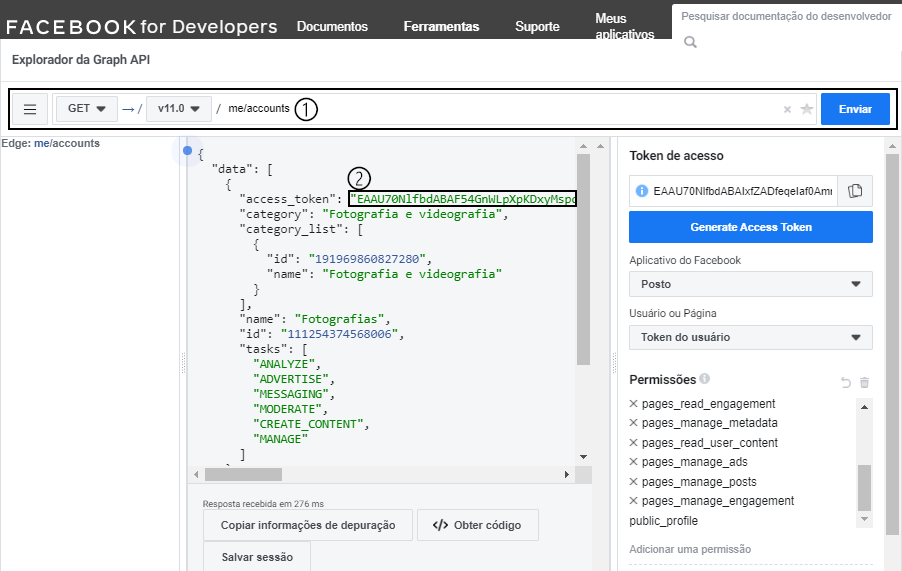Delete permissions with trash icon
The image size is (902, 571).
click(864, 382)
